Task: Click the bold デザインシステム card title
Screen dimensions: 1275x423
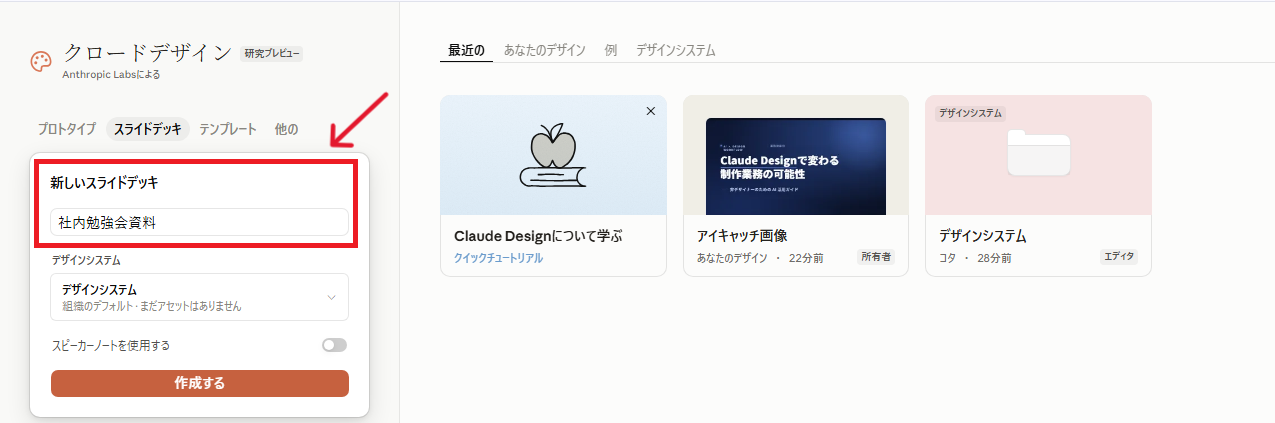Action: coord(983,237)
